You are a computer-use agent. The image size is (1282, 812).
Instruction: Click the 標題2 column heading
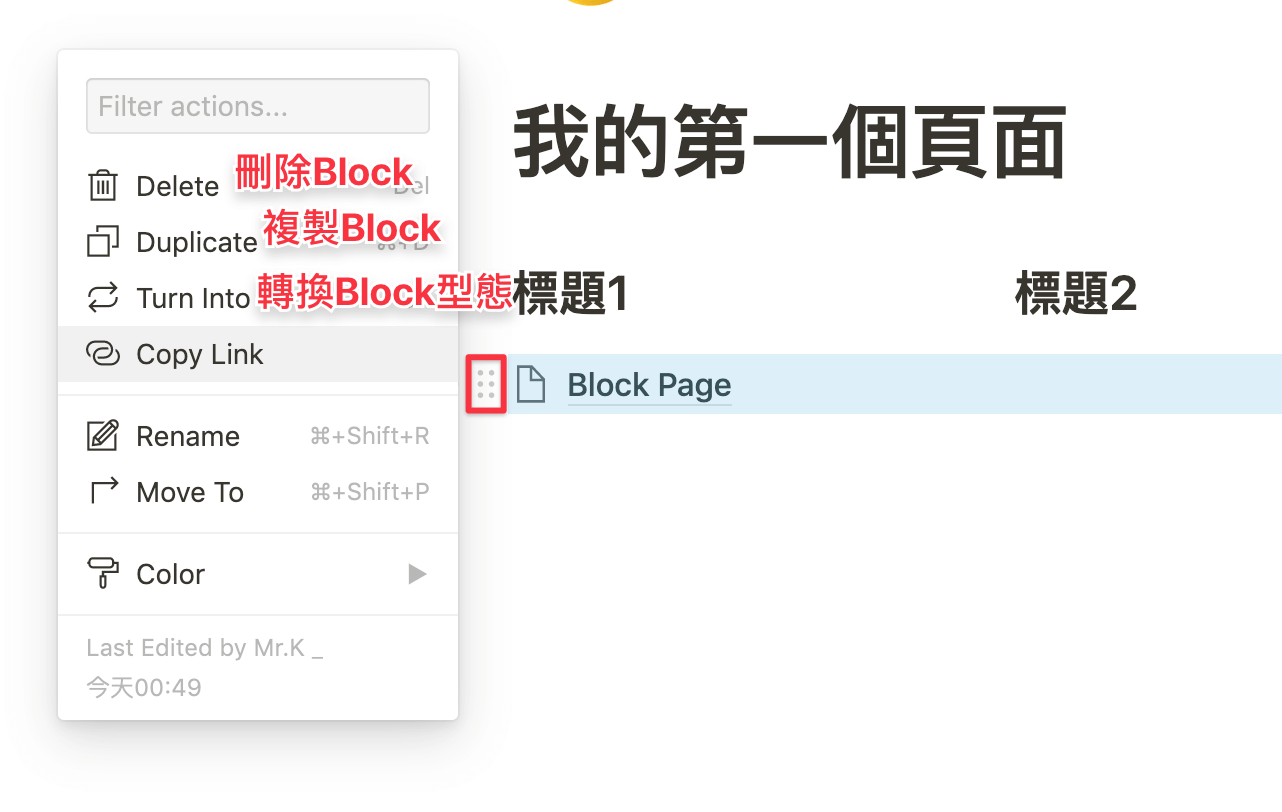pyautogui.click(x=1076, y=294)
